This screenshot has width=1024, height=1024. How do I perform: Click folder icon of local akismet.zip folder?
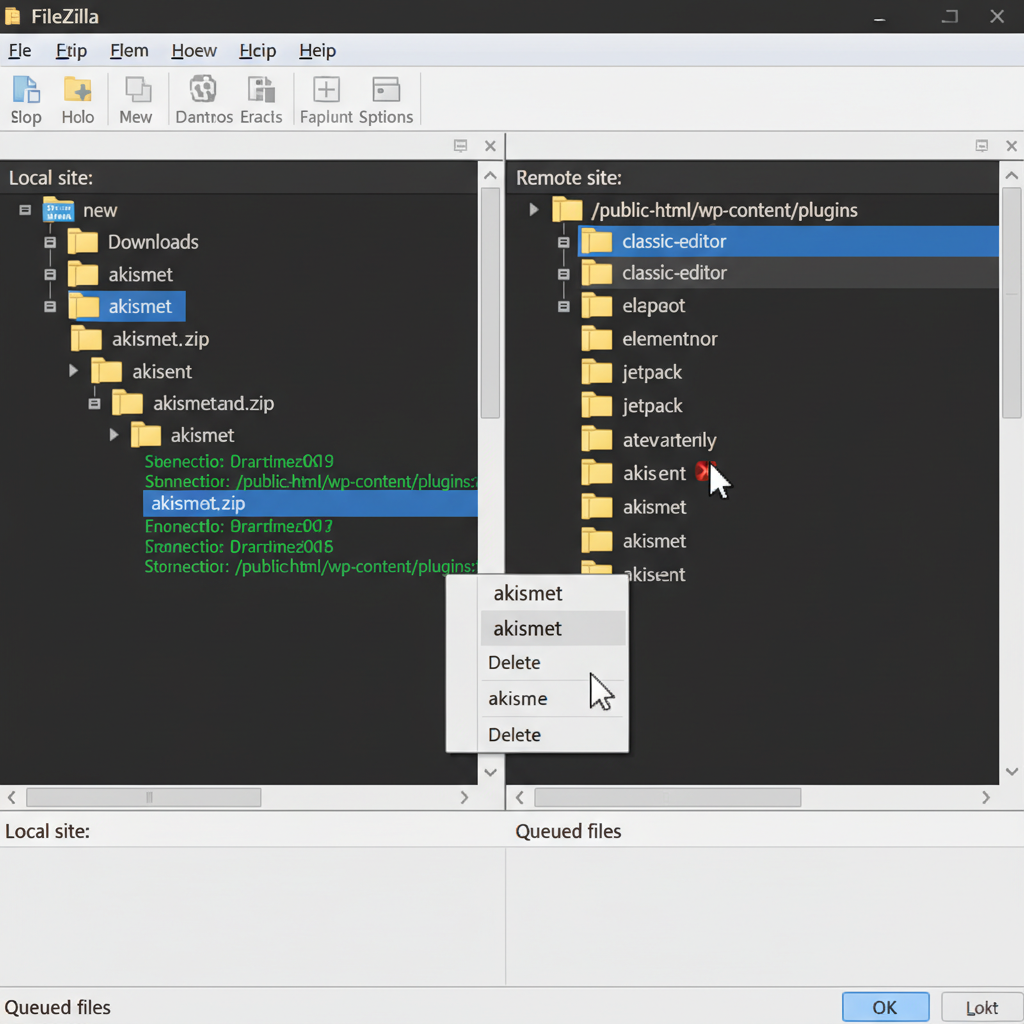click(86, 339)
